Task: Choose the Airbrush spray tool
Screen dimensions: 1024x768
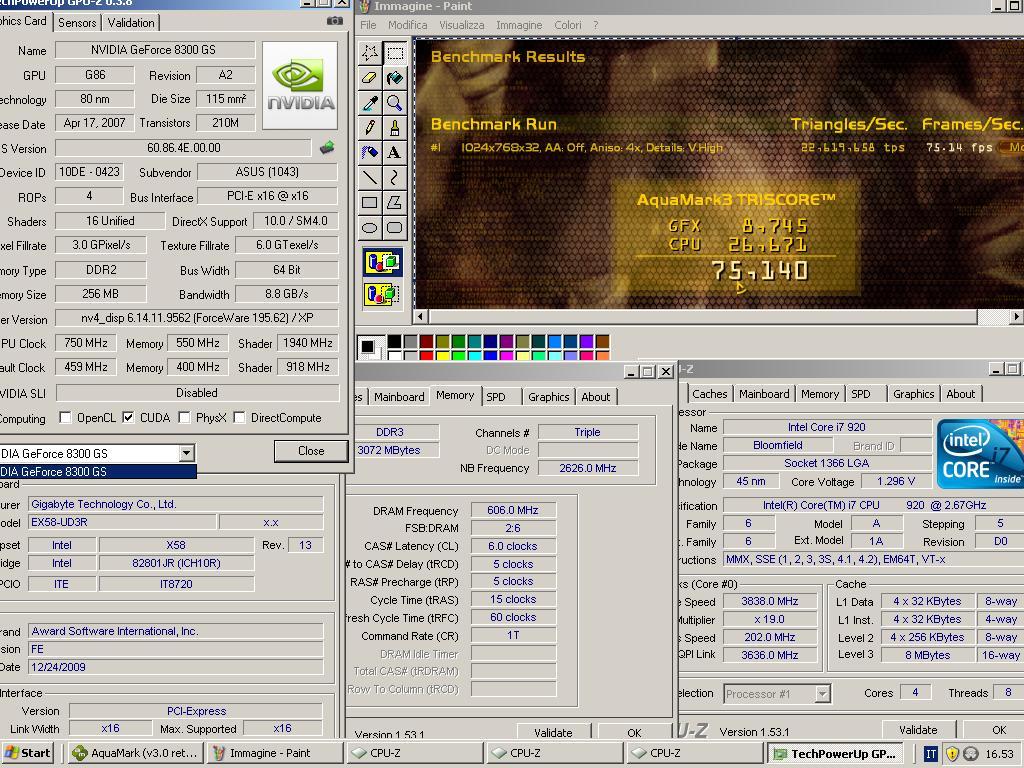Action: click(370, 152)
